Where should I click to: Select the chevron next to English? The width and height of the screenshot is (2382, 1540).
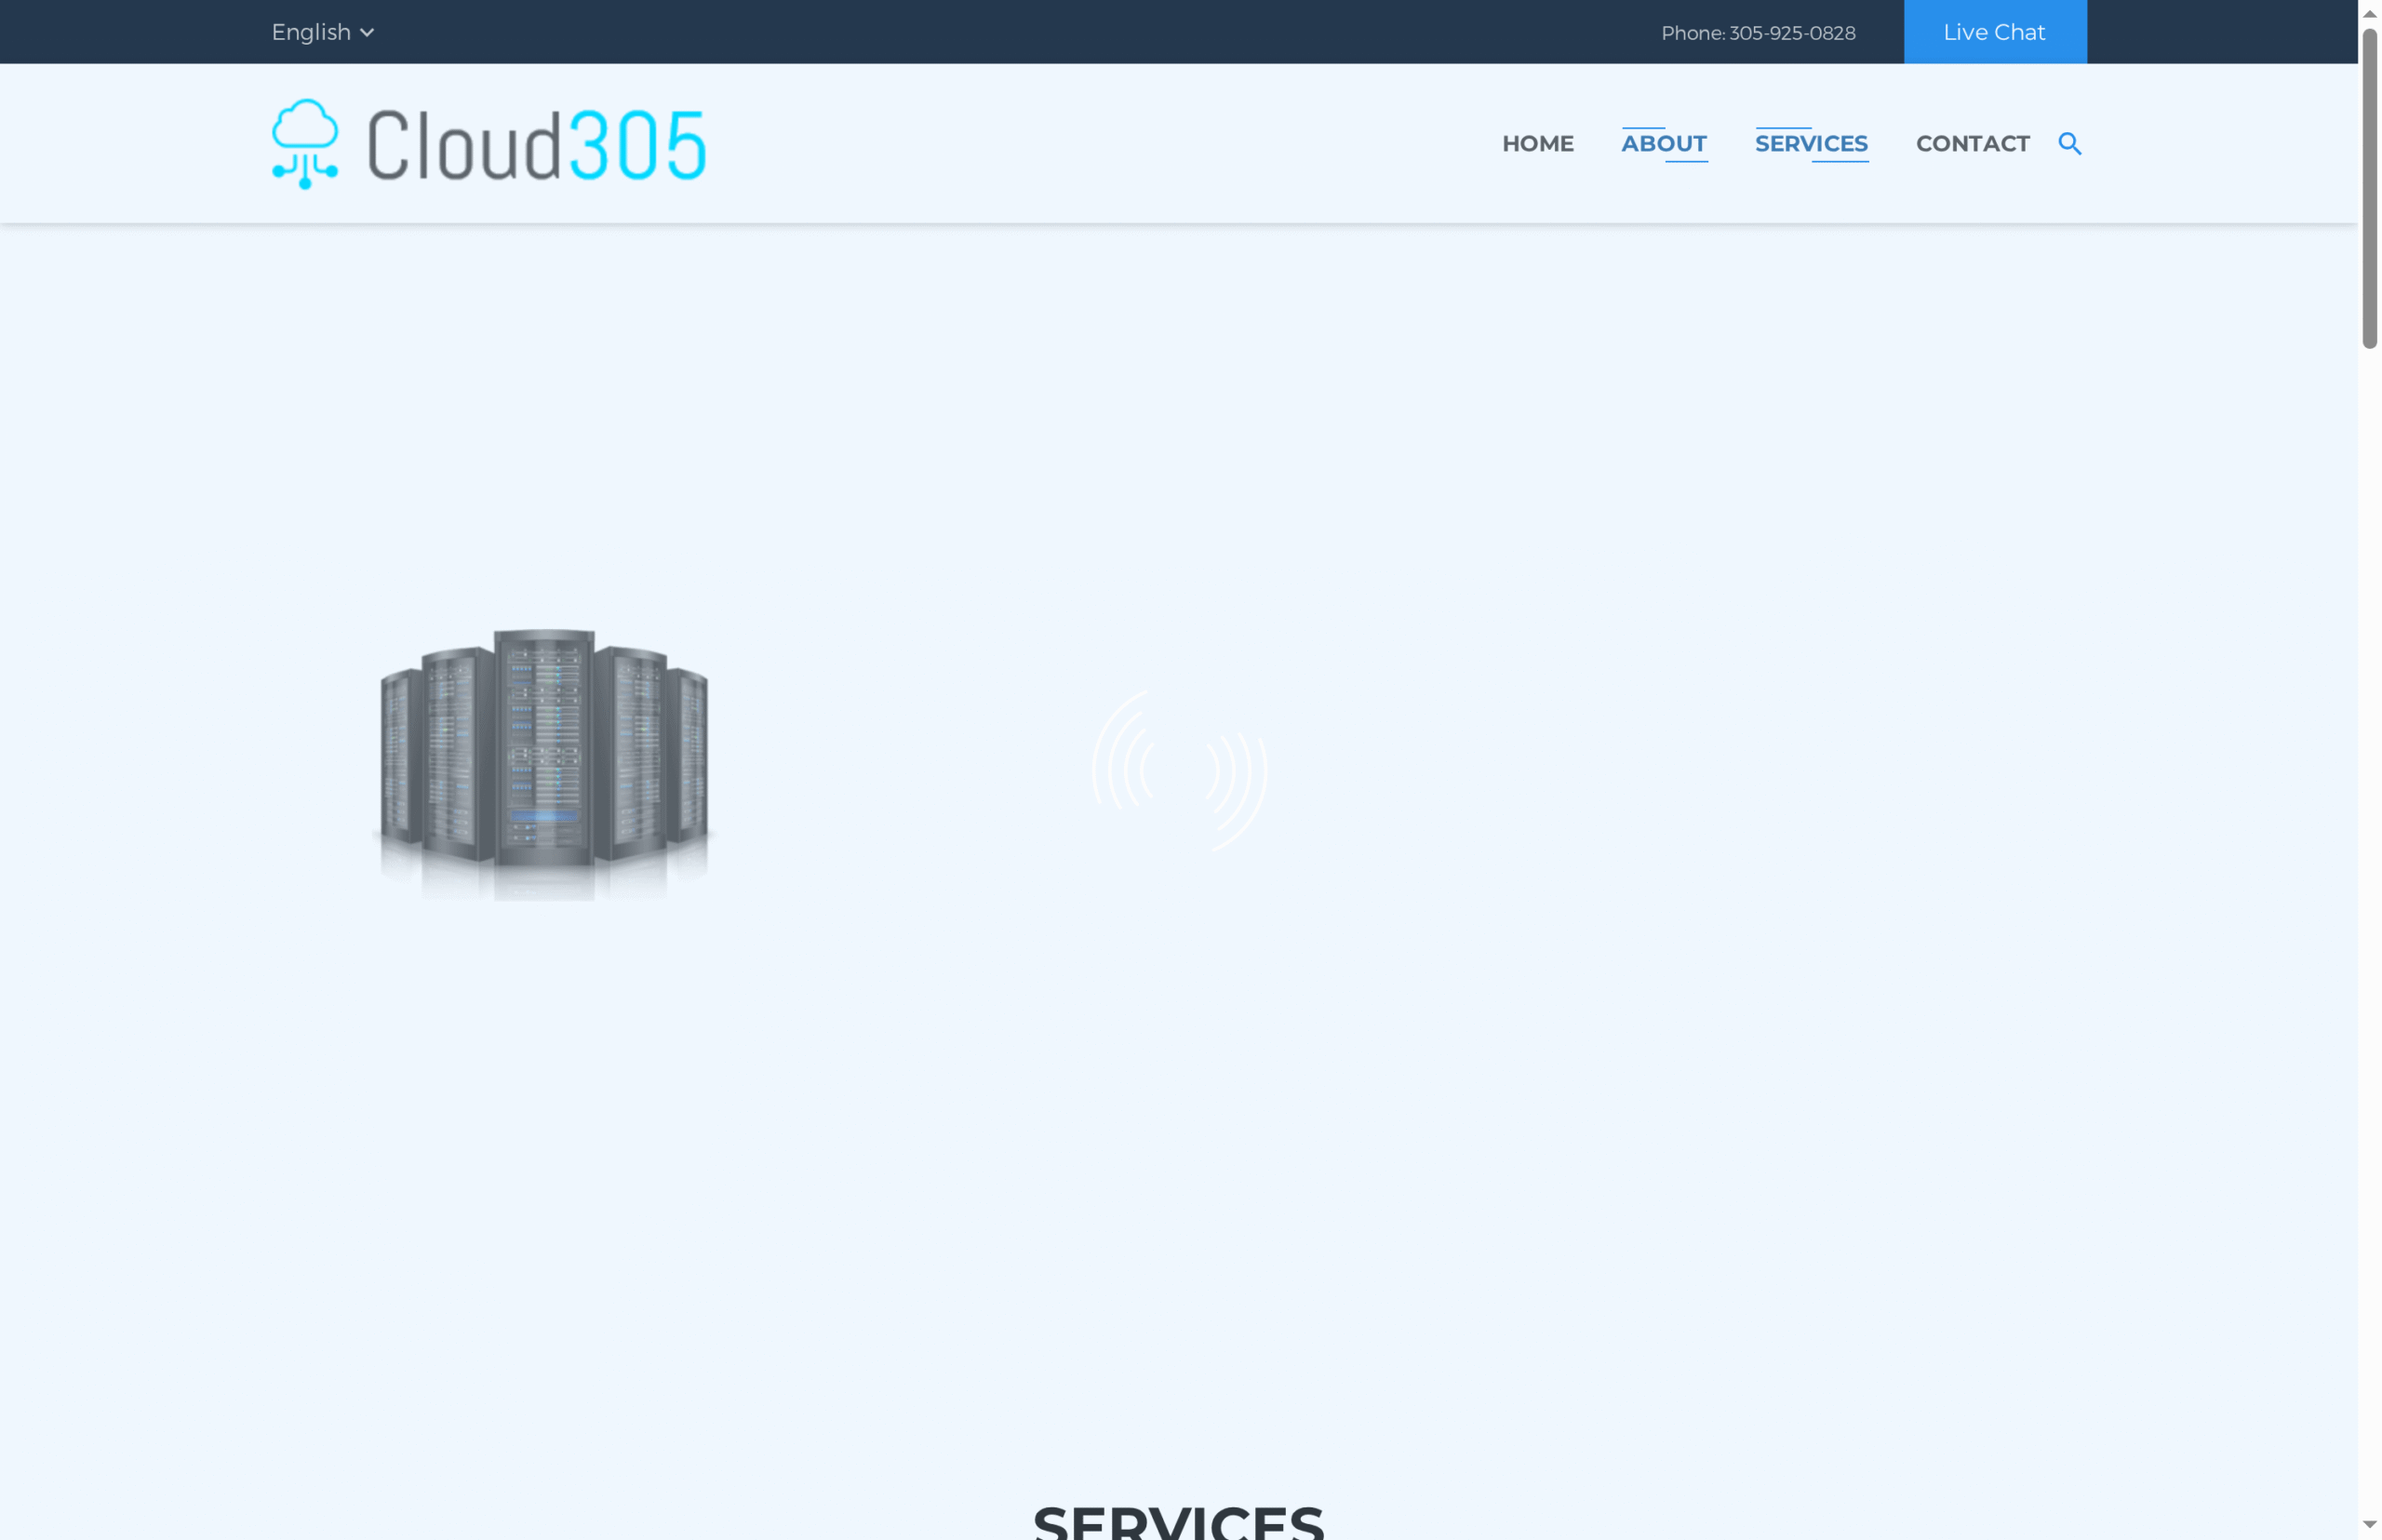click(x=366, y=31)
